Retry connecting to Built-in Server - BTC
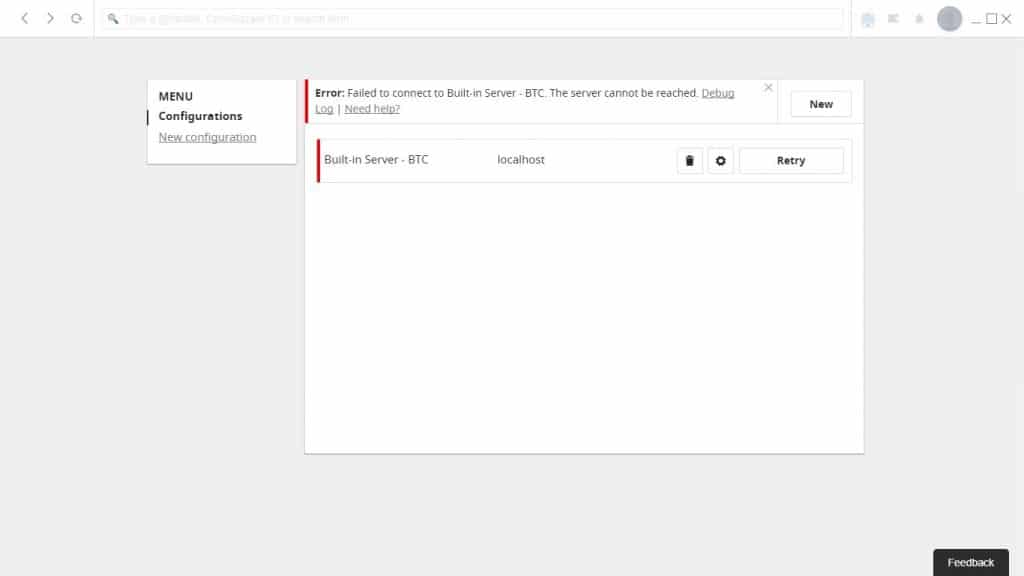The width and height of the screenshot is (1024, 576). (791, 161)
